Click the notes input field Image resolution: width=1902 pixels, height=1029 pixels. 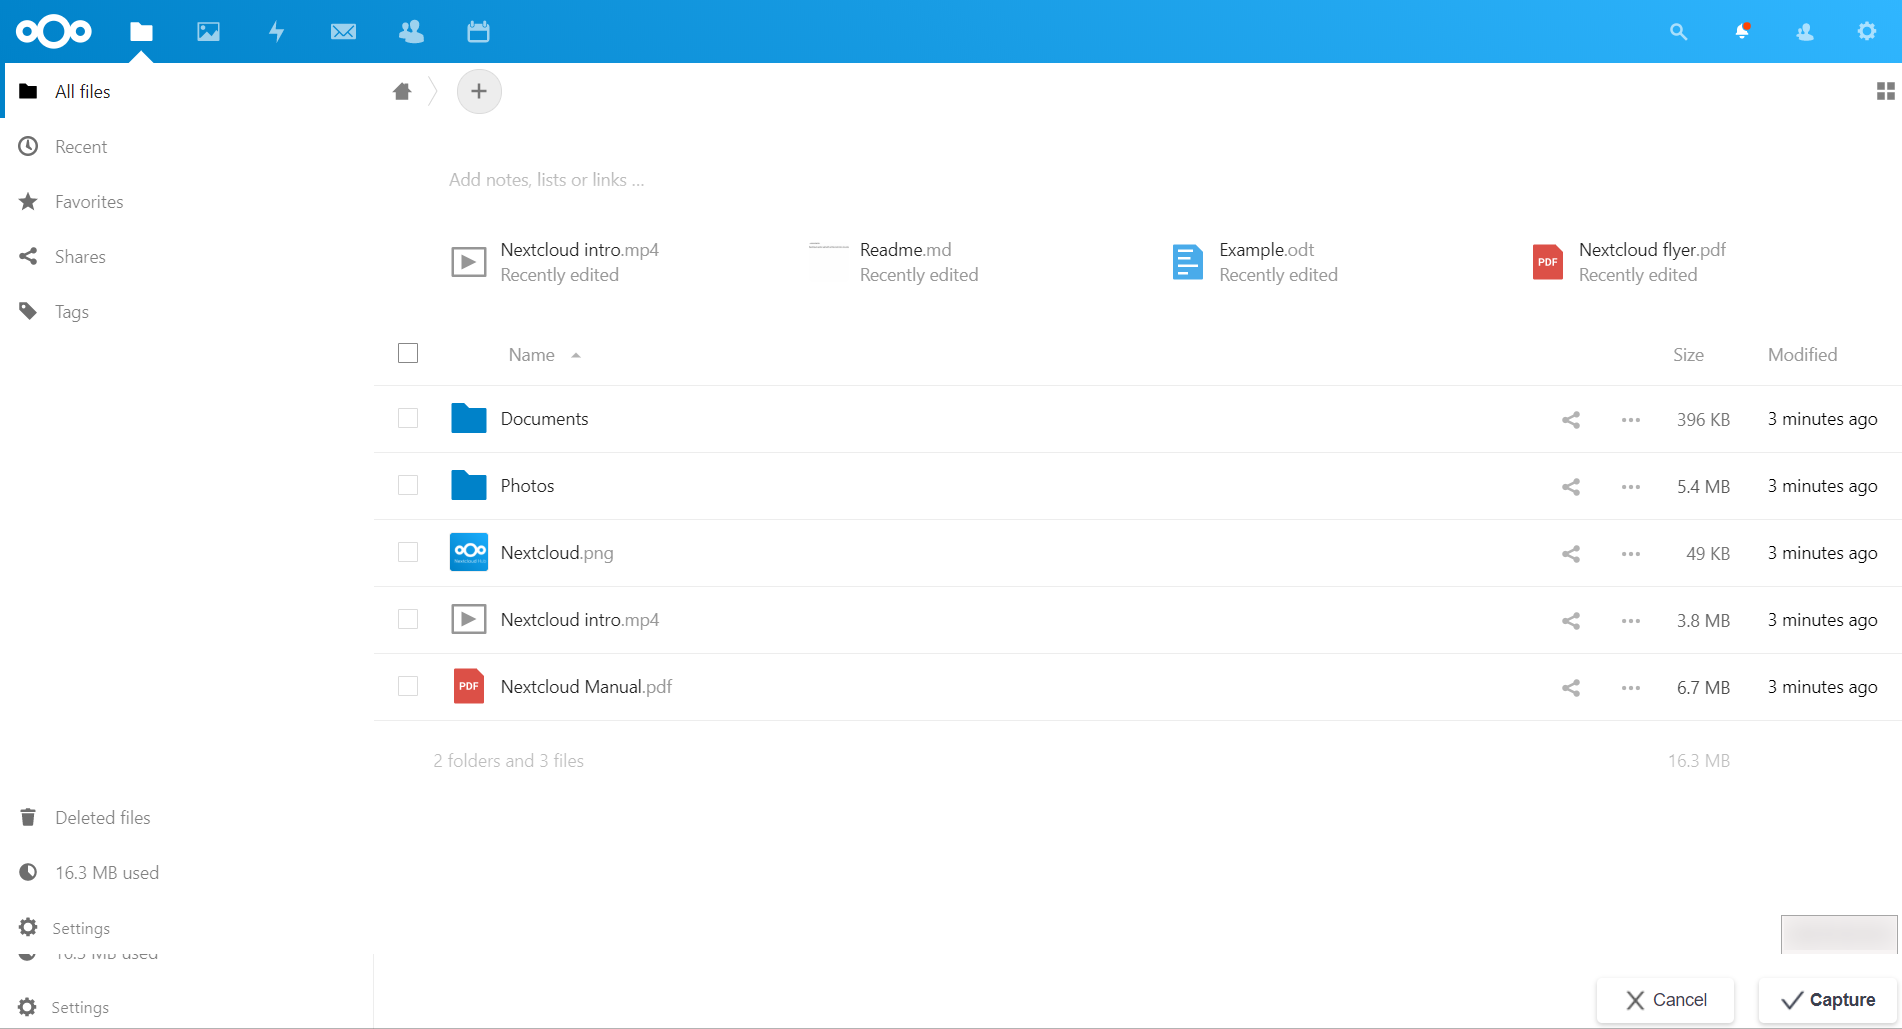pyautogui.click(x=547, y=179)
